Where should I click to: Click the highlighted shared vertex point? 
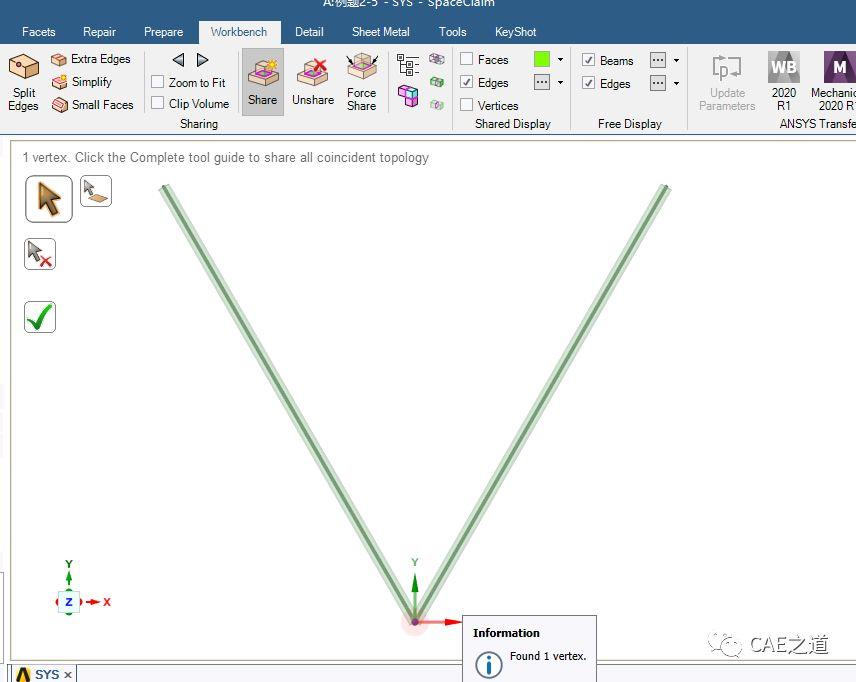(415, 622)
